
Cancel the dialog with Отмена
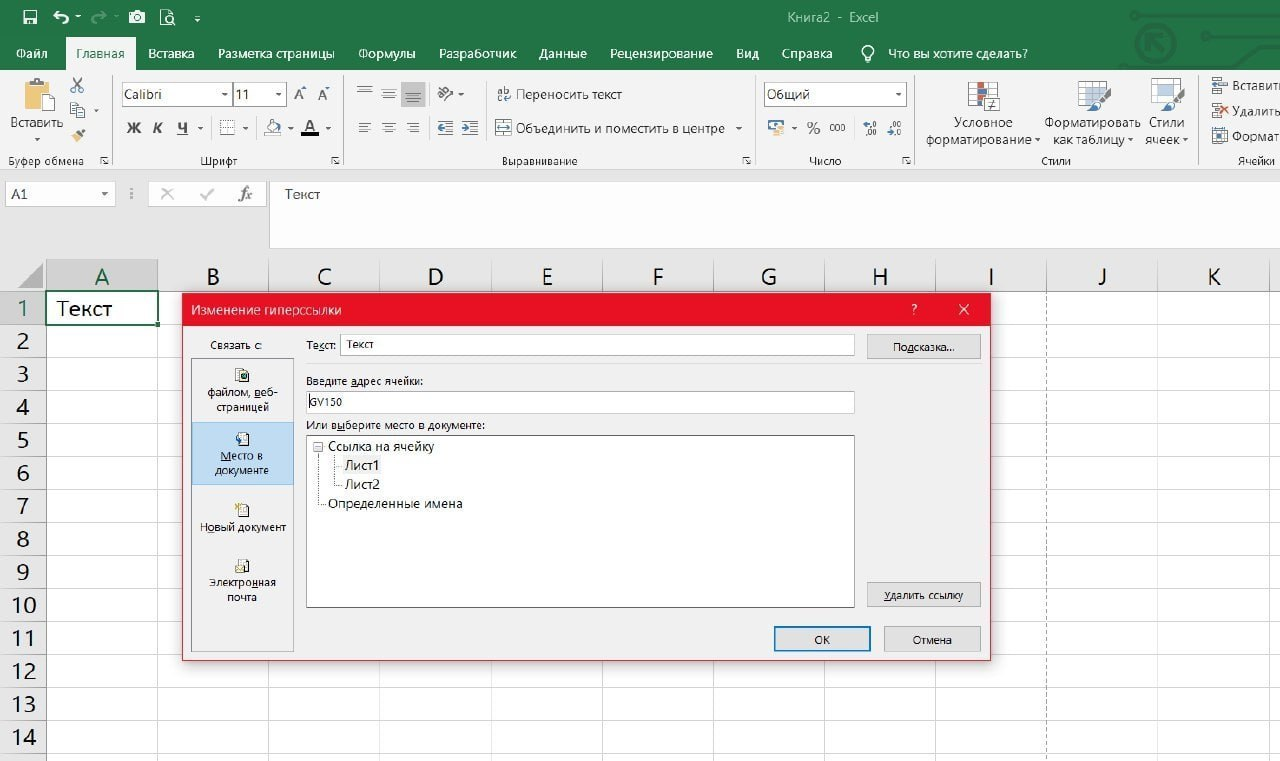(x=932, y=639)
